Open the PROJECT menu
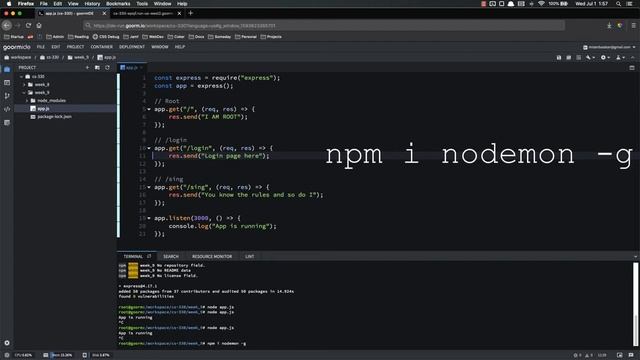The image size is (640, 360). pyautogui.click(x=76, y=47)
